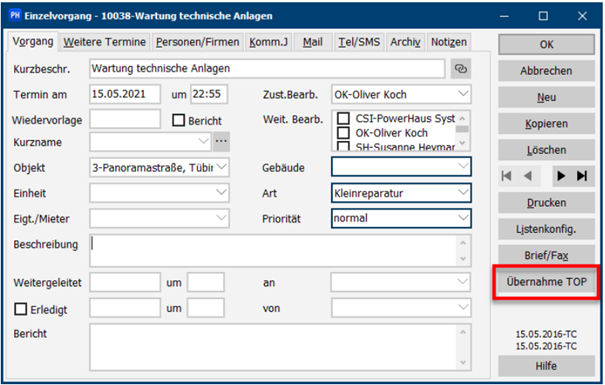Screen dimensions: 605x385
Task: Click the Übernahme TOP button
Action: point(546,282)
